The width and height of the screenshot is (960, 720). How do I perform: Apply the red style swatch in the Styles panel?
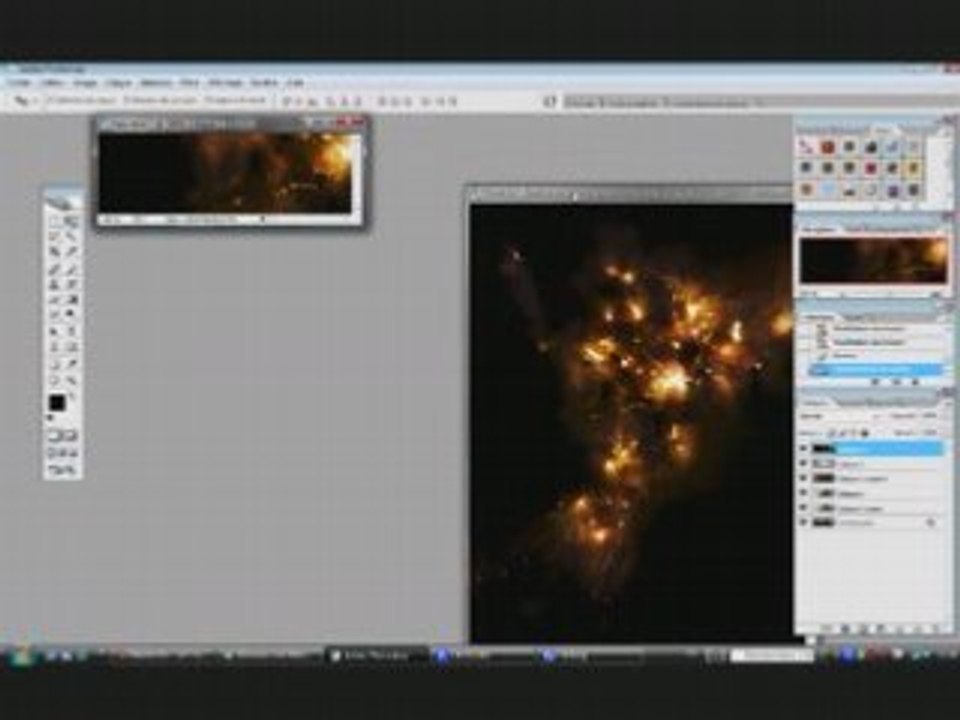[x=827, y=147]
